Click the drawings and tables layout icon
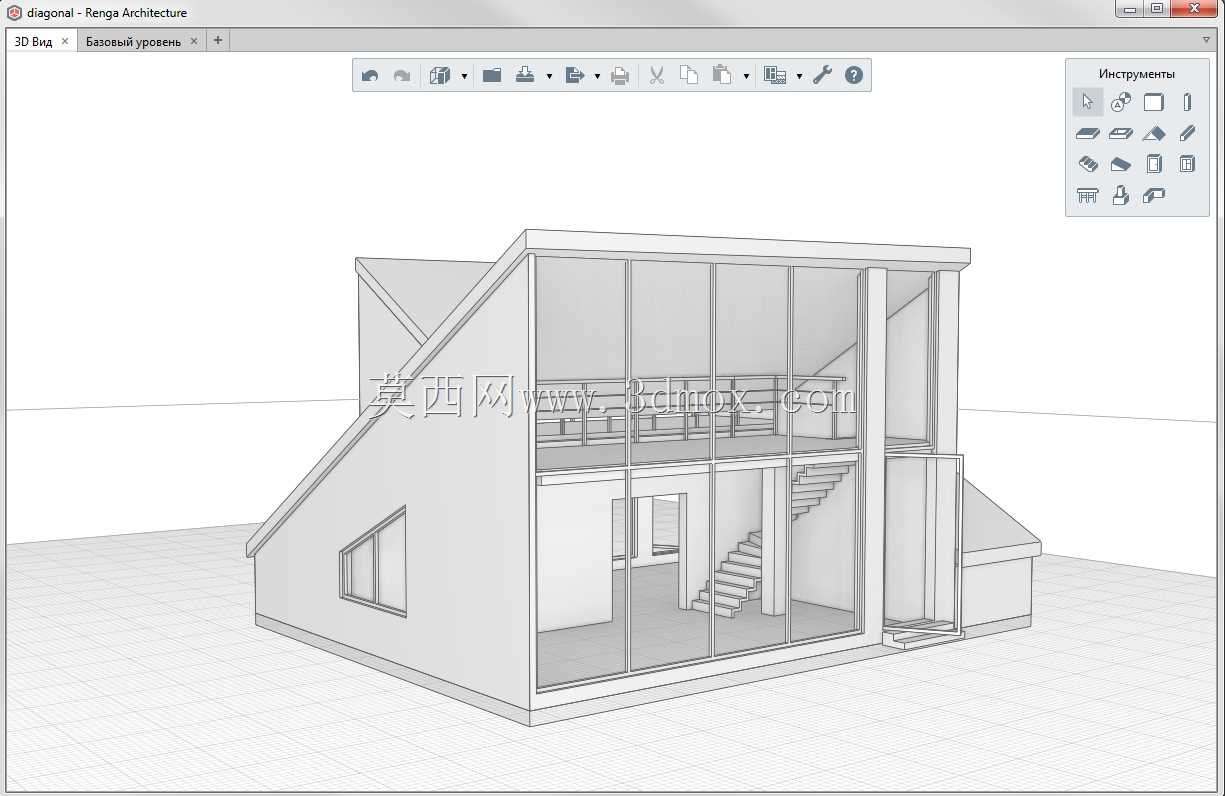Image resolution: width=1225 pixels, height=796 pixels. pyautogui.click(x=775, y=75)
